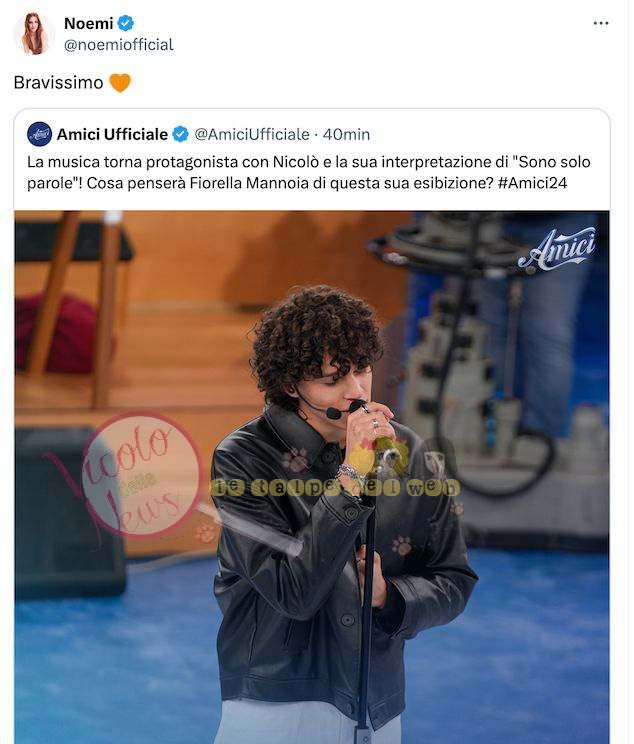Viewport: 634px width, 744px height.
Task: Open Noemi's profile avatar
Action: (x=34, y=34)
